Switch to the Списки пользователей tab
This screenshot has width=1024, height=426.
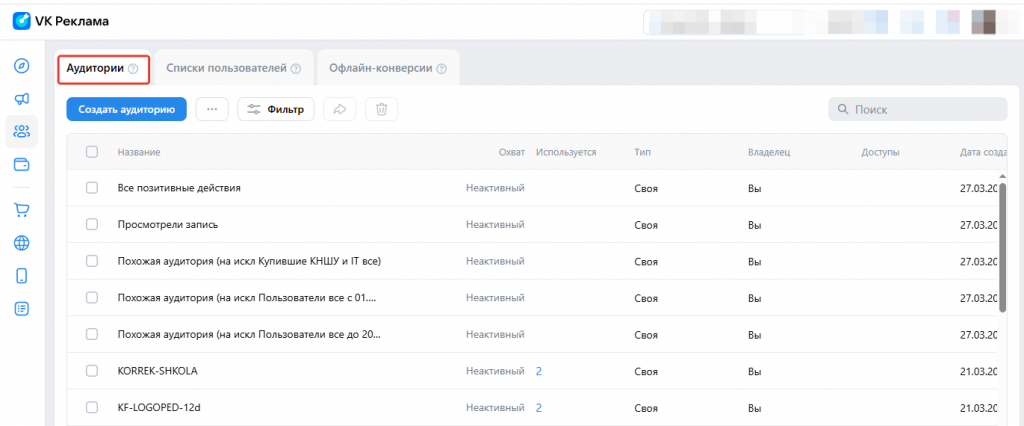click(234, 69)
